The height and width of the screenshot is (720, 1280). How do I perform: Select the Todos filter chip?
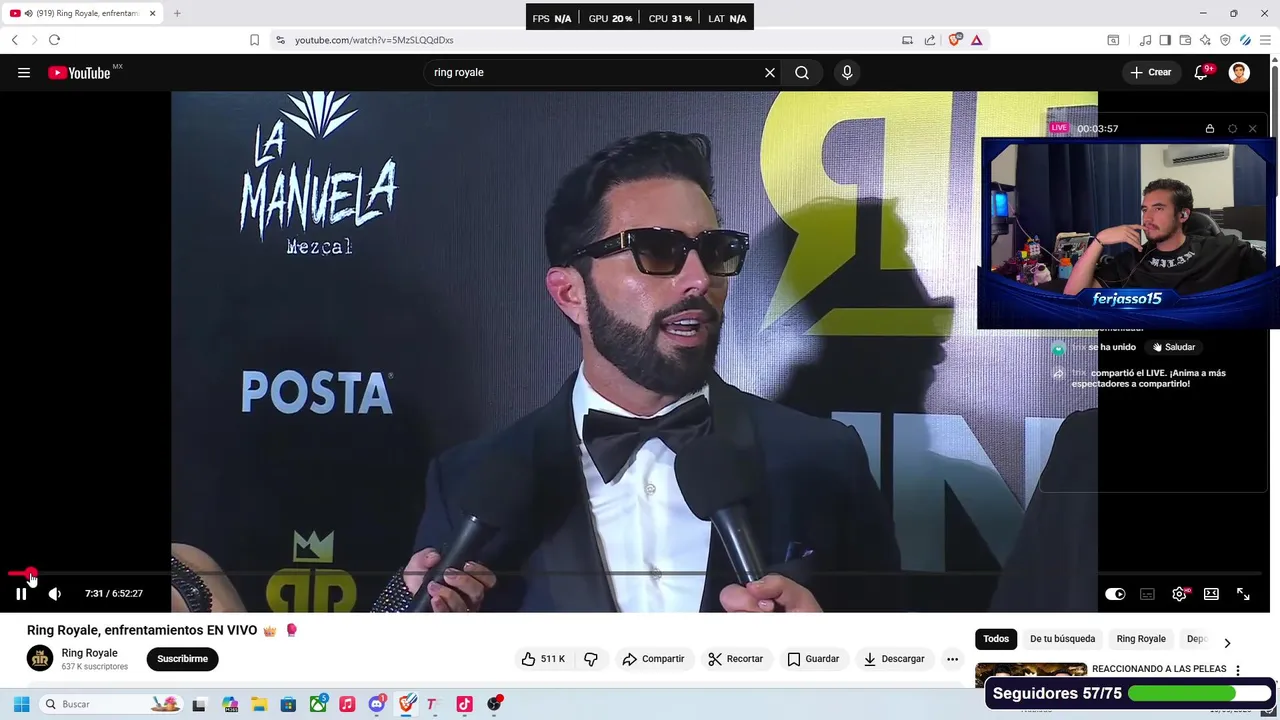[x=996, y=639]
